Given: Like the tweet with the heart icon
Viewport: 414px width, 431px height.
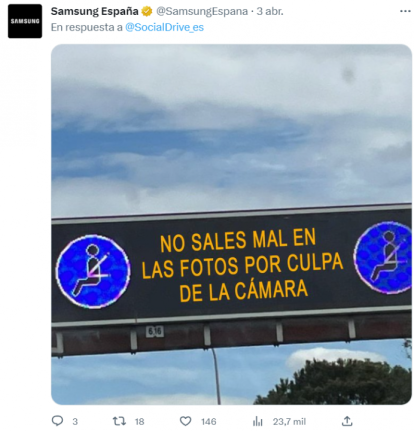Looking at the screenshot, I should [x=186, y=421].
